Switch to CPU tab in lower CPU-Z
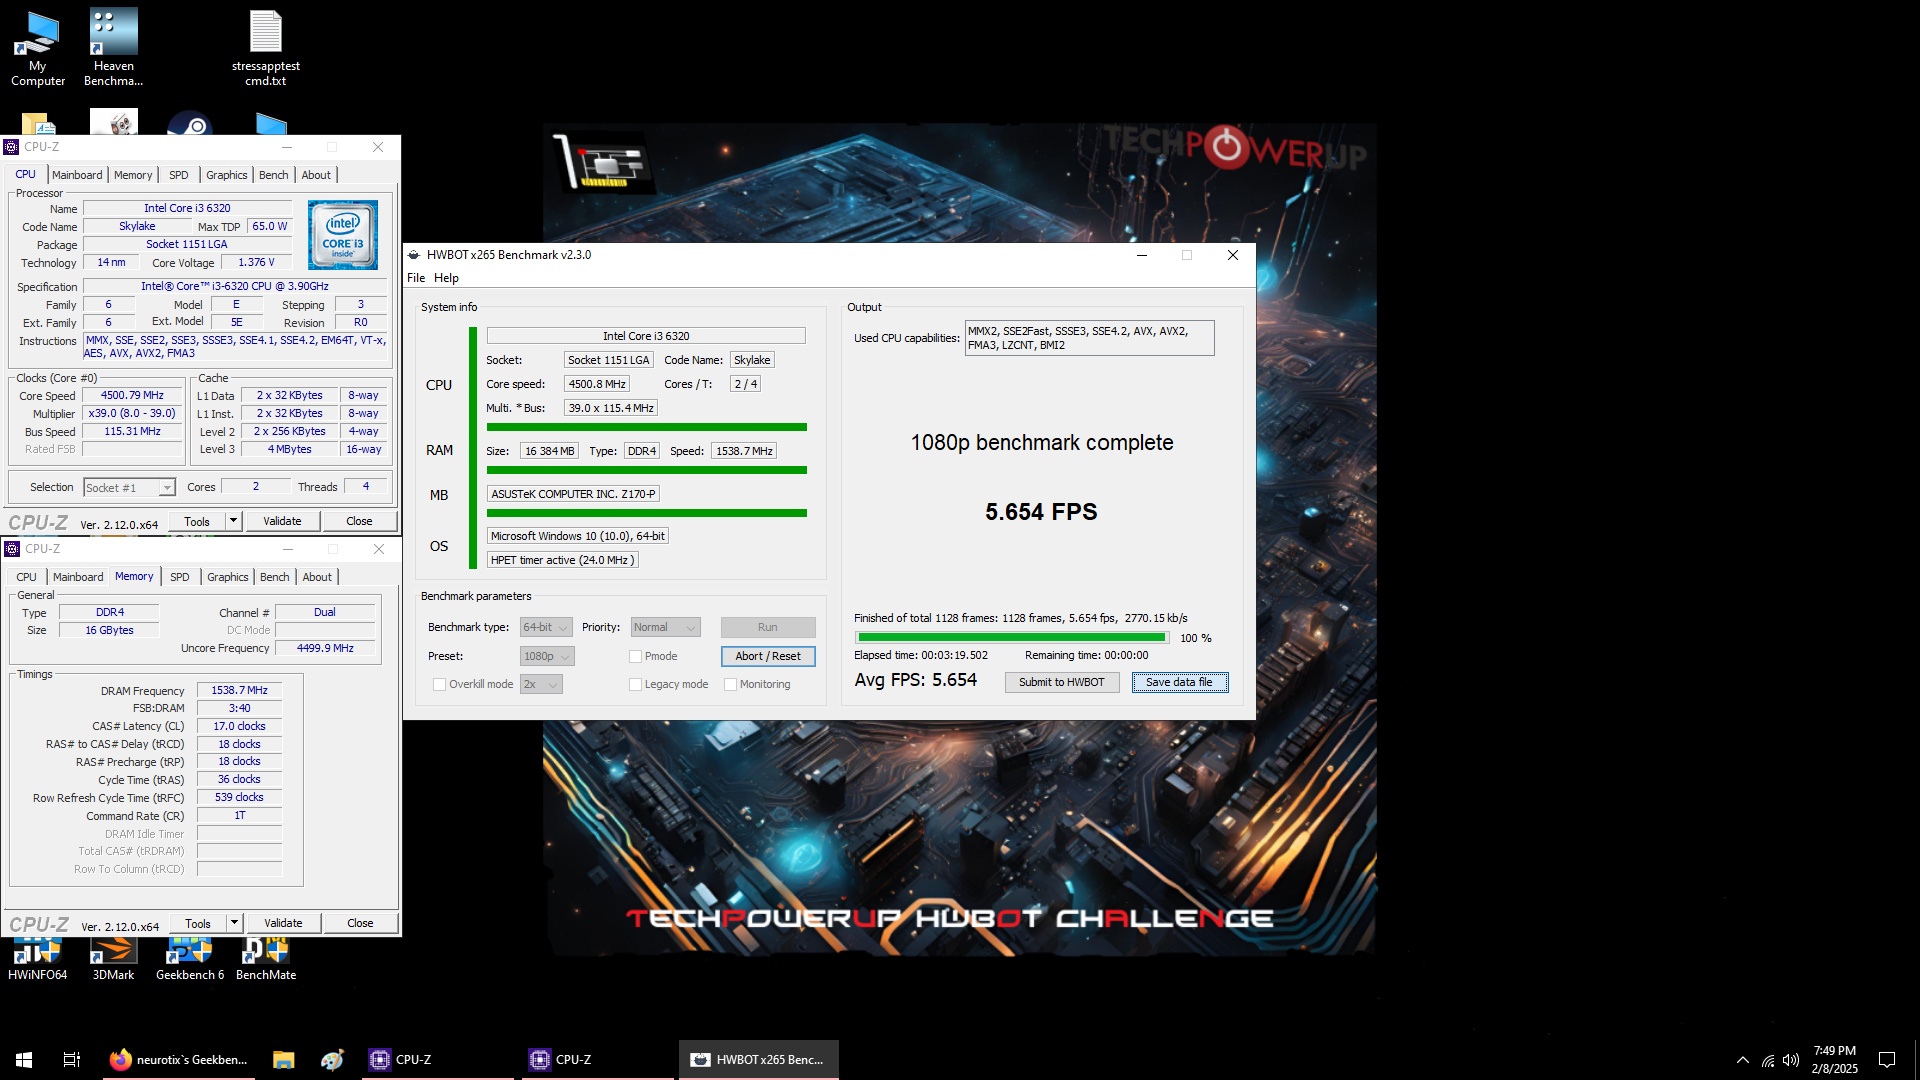 coord(27,577)
